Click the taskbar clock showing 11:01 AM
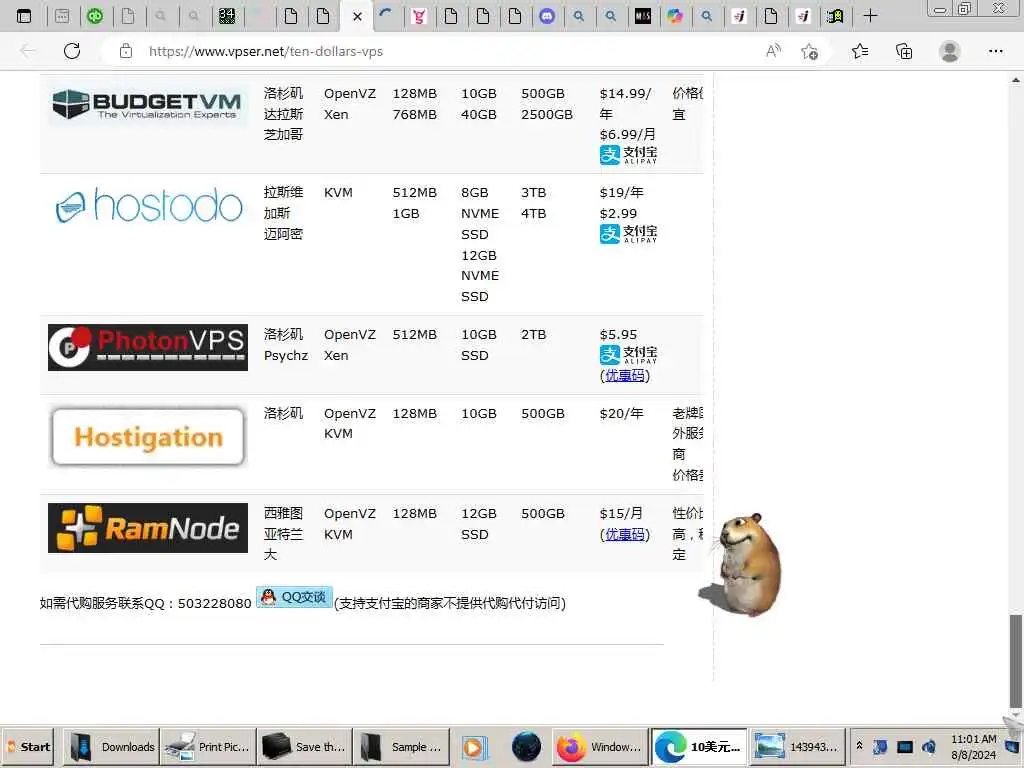 [x=973, y=747]
